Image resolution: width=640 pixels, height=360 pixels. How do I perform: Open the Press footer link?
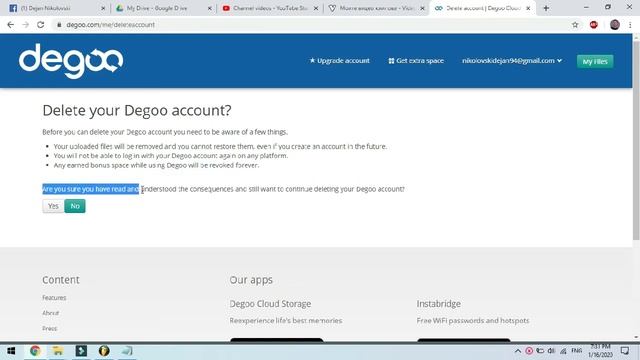click(49, 328)
